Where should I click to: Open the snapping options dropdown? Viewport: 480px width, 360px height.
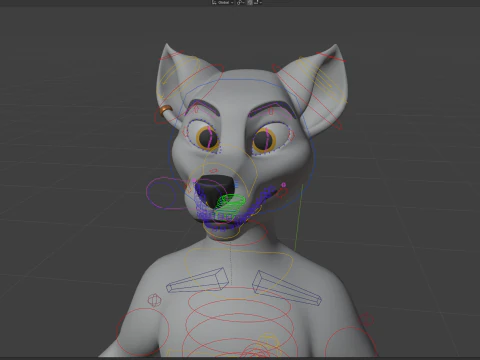point(258,2)
